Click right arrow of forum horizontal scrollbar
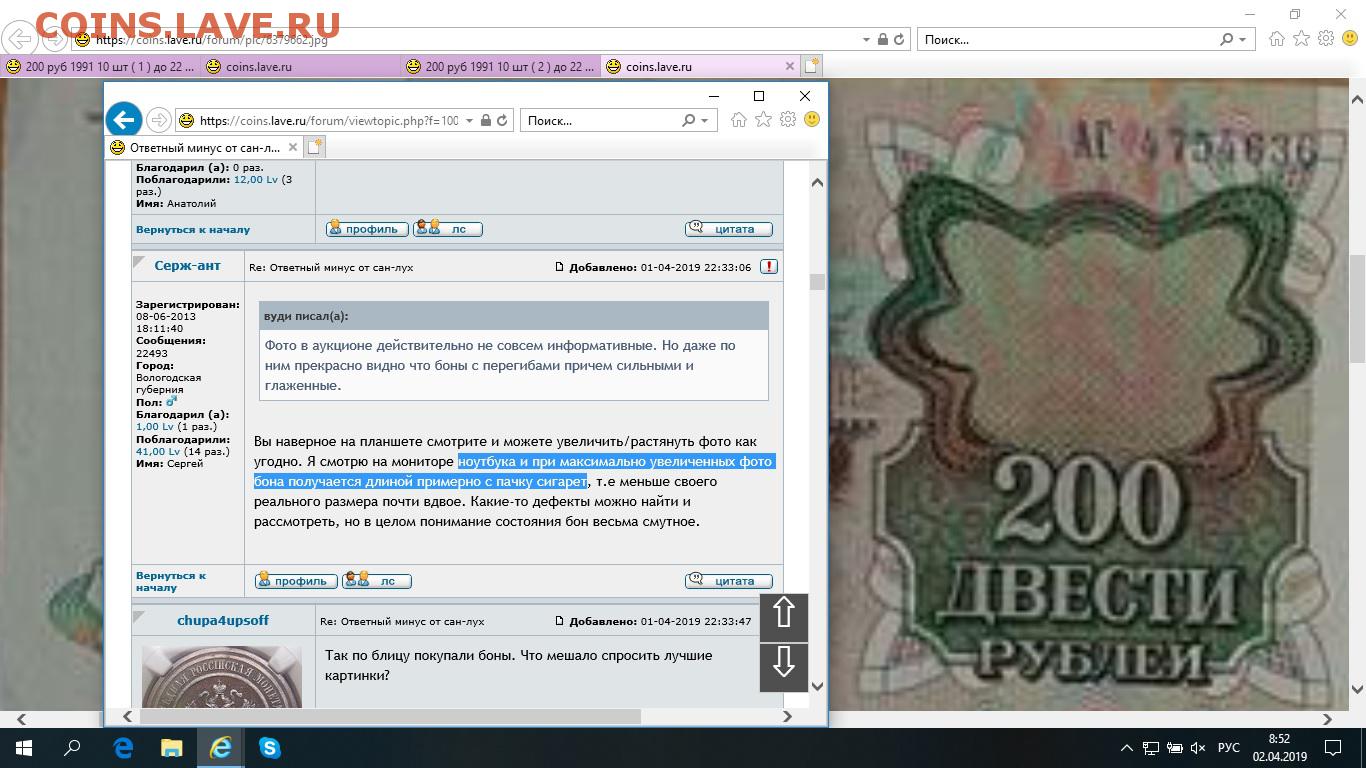The image size is (1366, 768). (x=787, y=716)
